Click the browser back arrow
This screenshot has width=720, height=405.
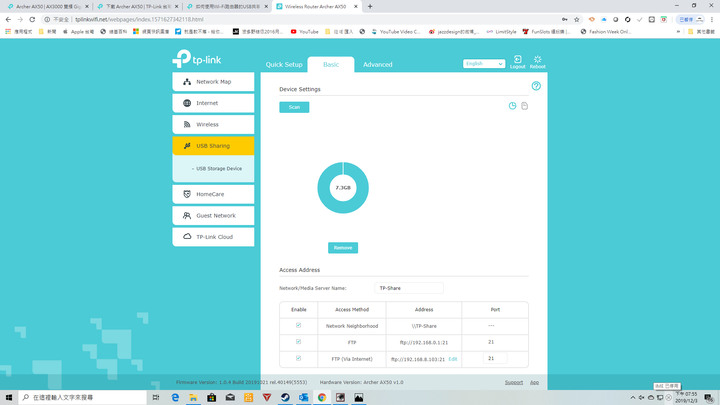pos(8,19)
